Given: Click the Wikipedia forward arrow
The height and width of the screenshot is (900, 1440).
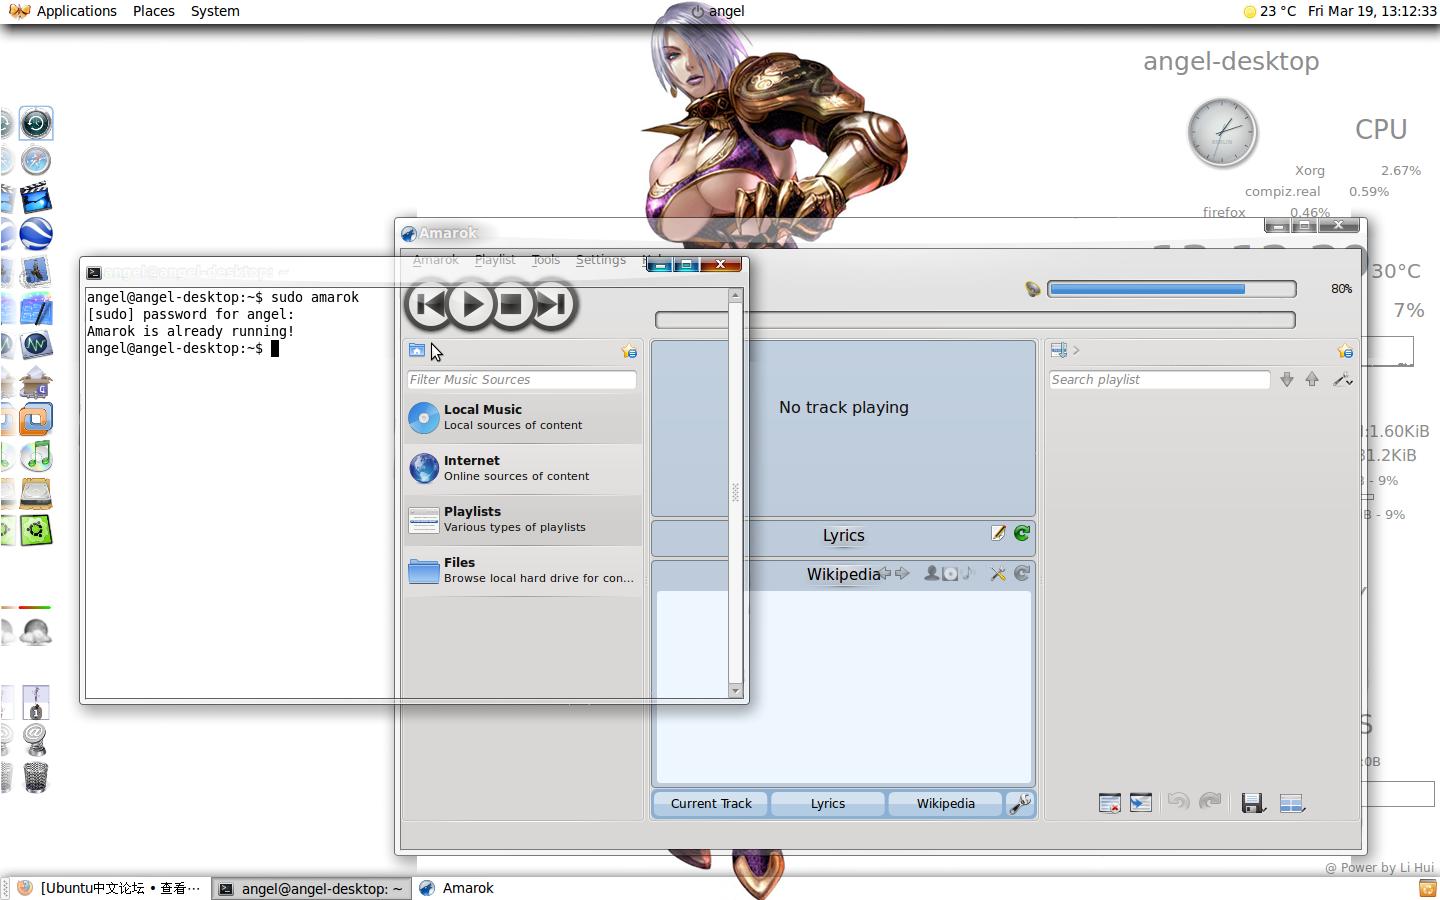Looking at the screenshot, I should 902,573.
